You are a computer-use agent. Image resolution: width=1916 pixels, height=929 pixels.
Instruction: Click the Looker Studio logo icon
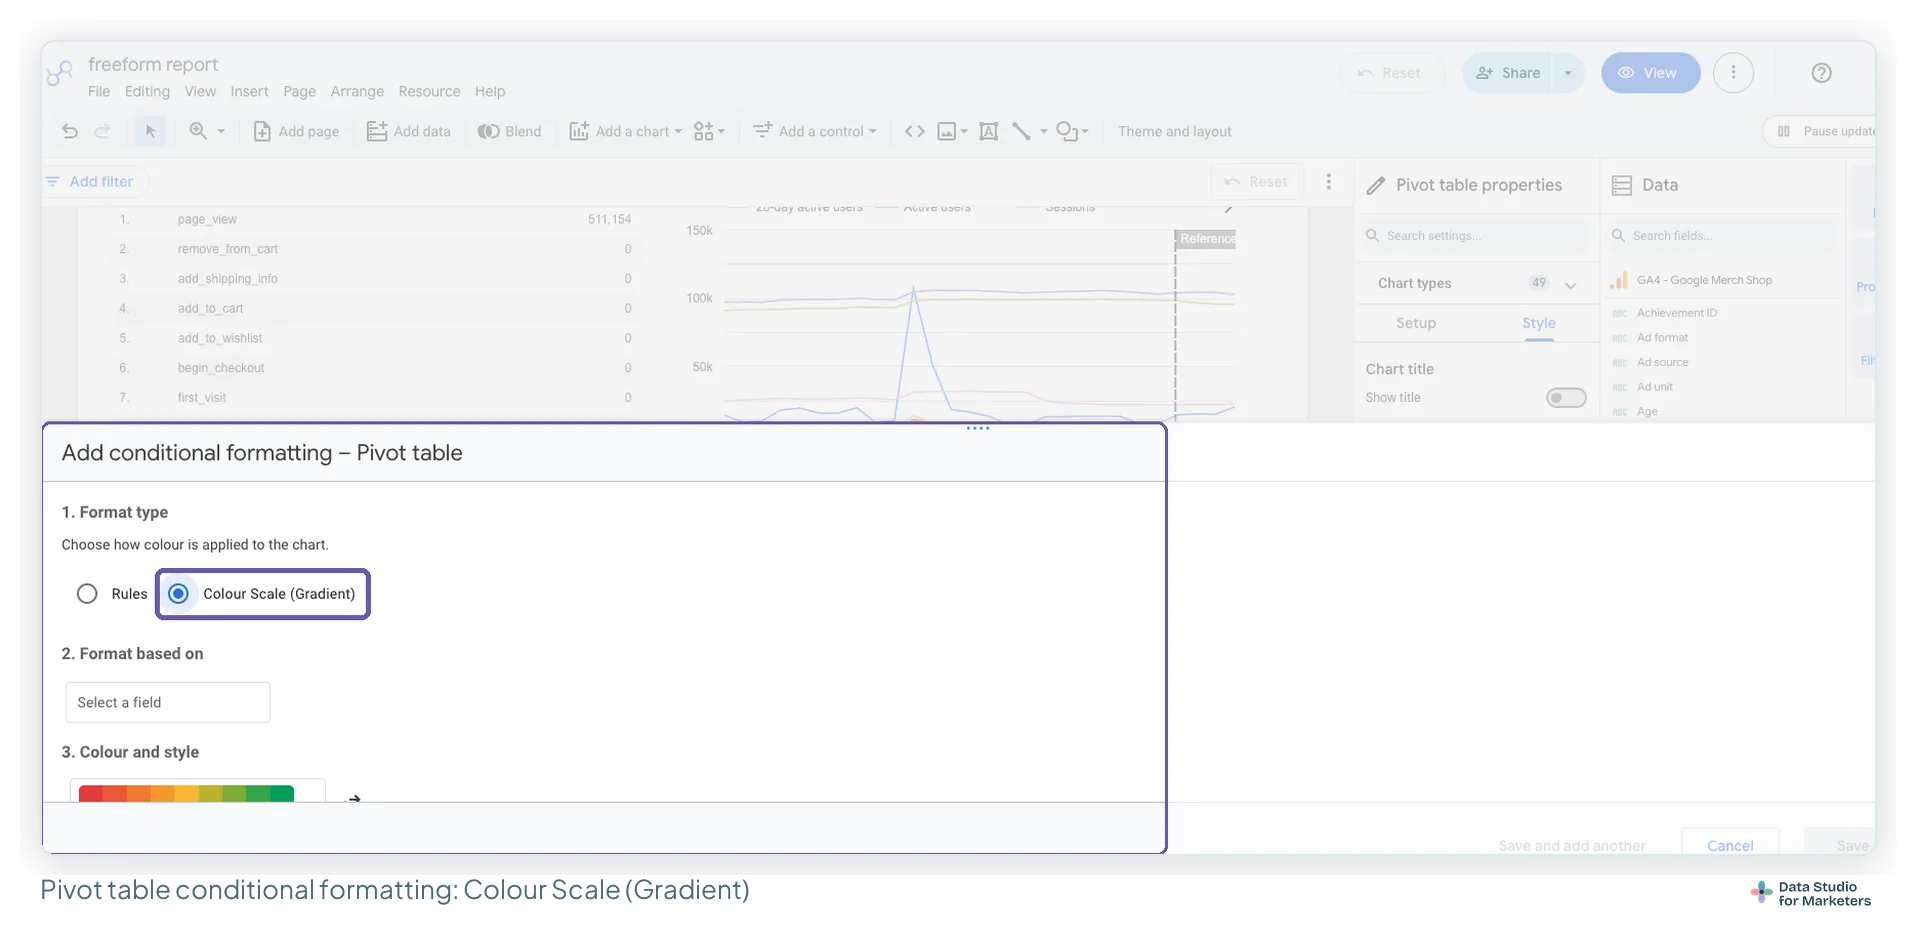pos(60,73)
